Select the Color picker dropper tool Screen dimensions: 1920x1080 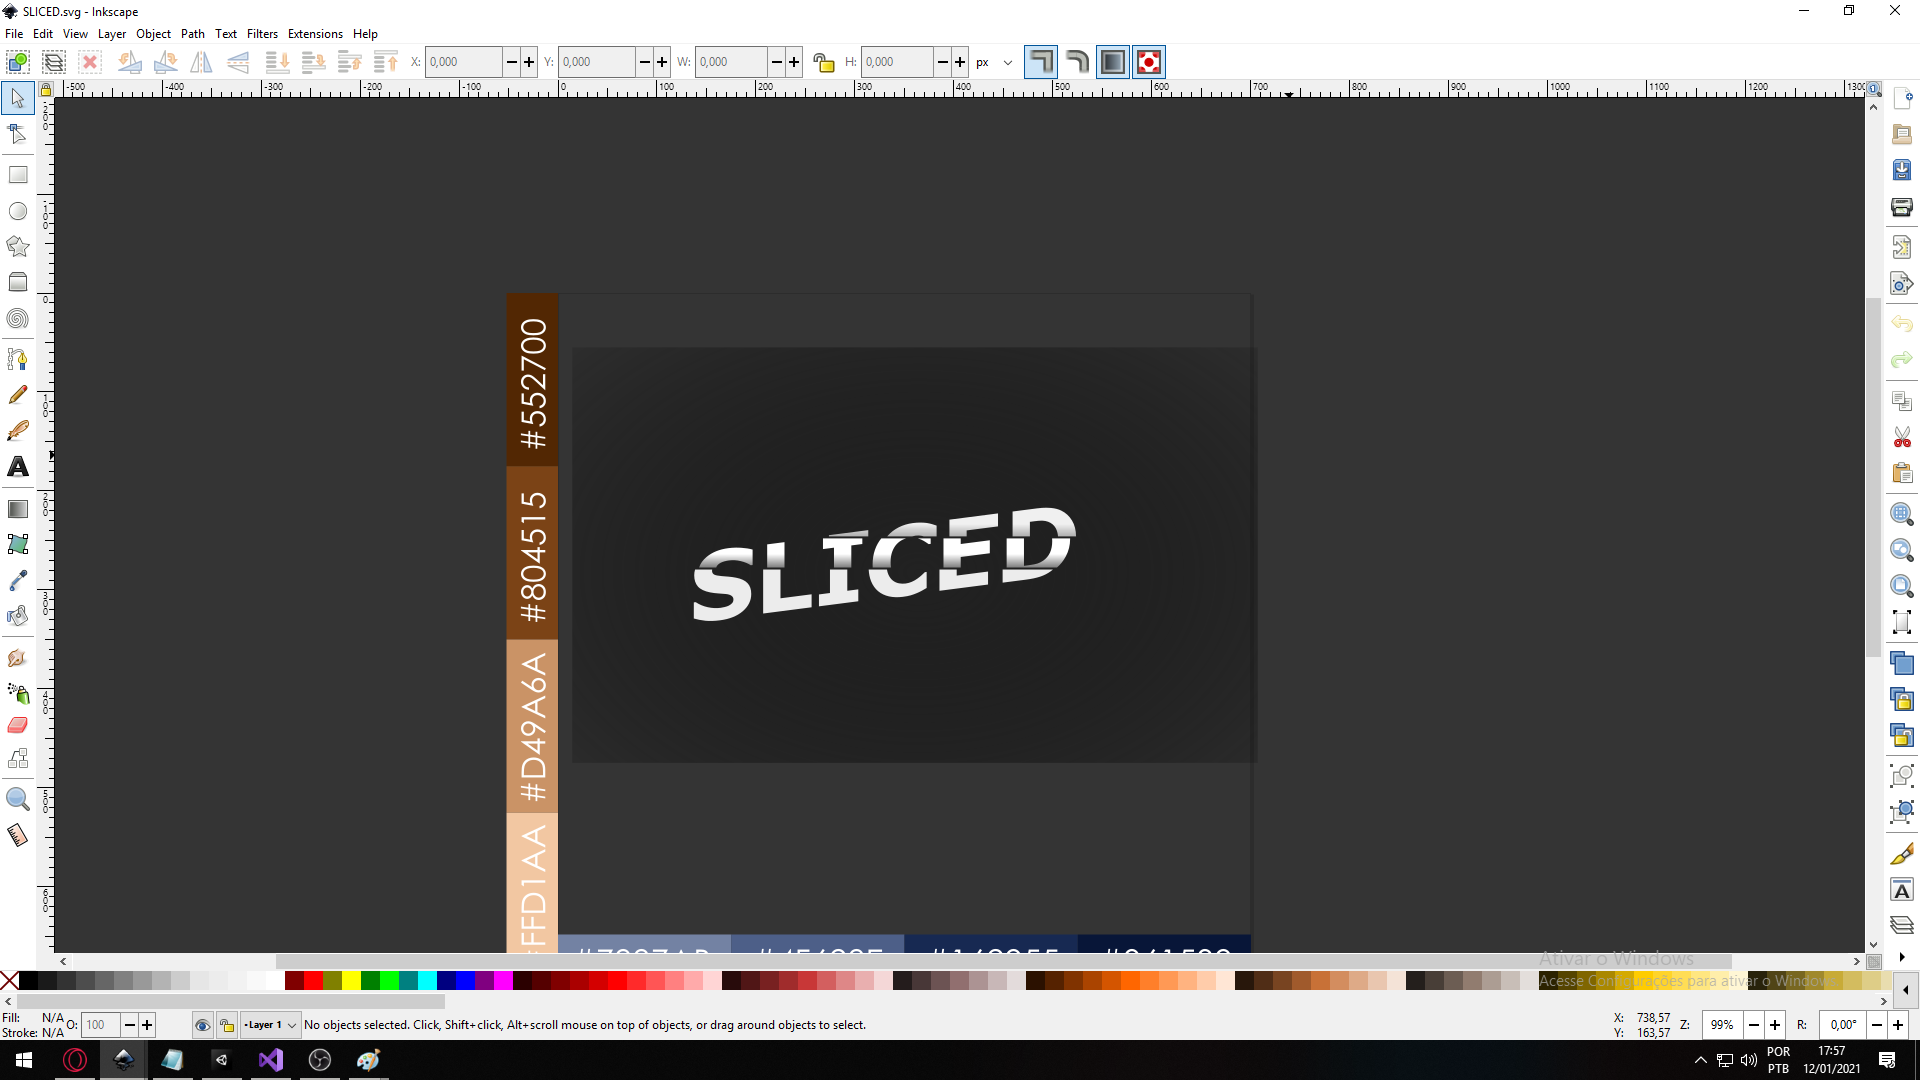18,581
